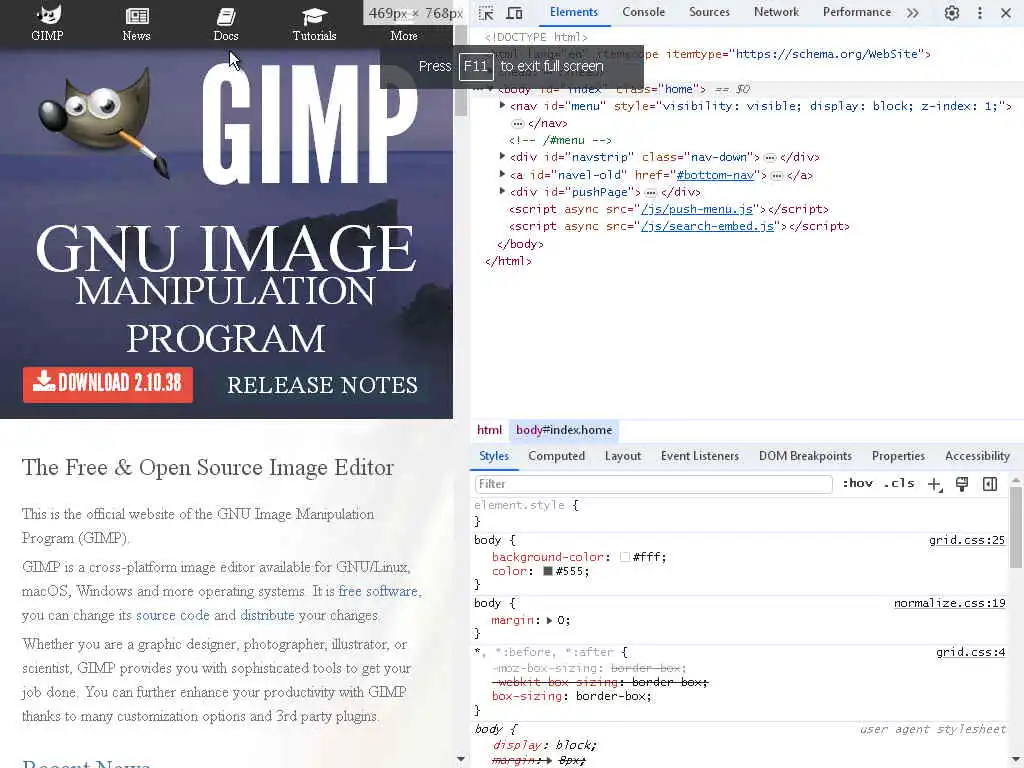Expand the a#navel-old element node
This screenshot has height=768, width=1024.
pos(502,174)
